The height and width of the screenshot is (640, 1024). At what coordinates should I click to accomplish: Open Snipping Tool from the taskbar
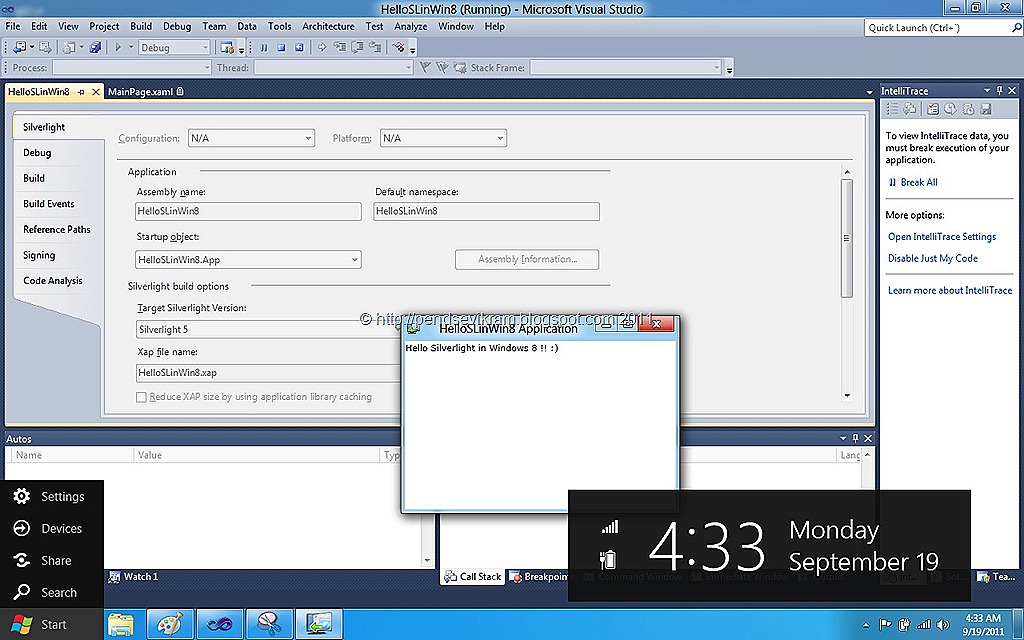[269, 624]
